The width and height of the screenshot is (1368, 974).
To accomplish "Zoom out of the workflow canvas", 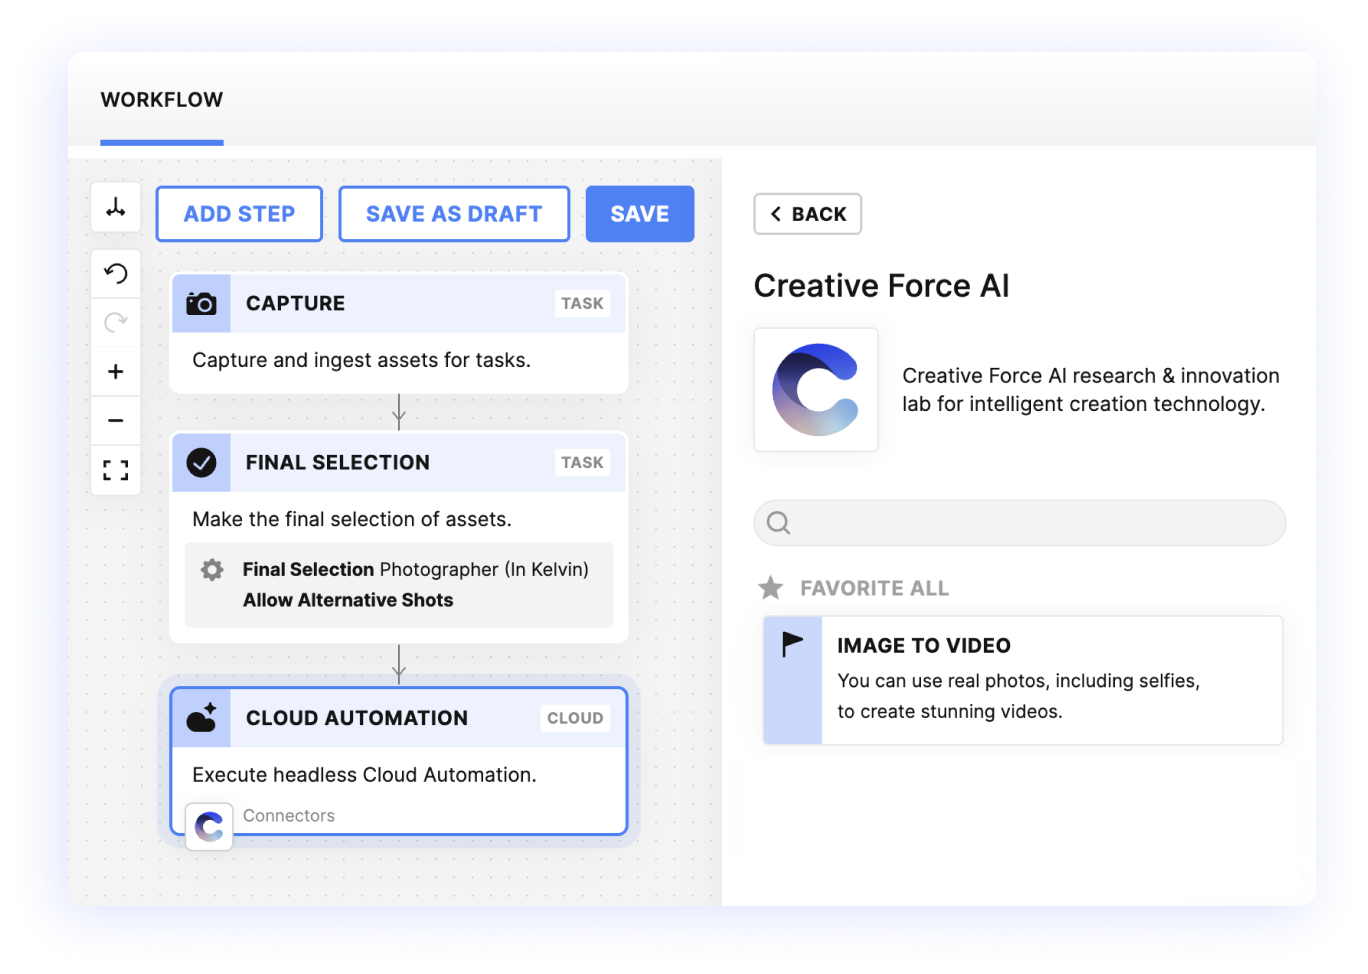I will coord(115,420).
